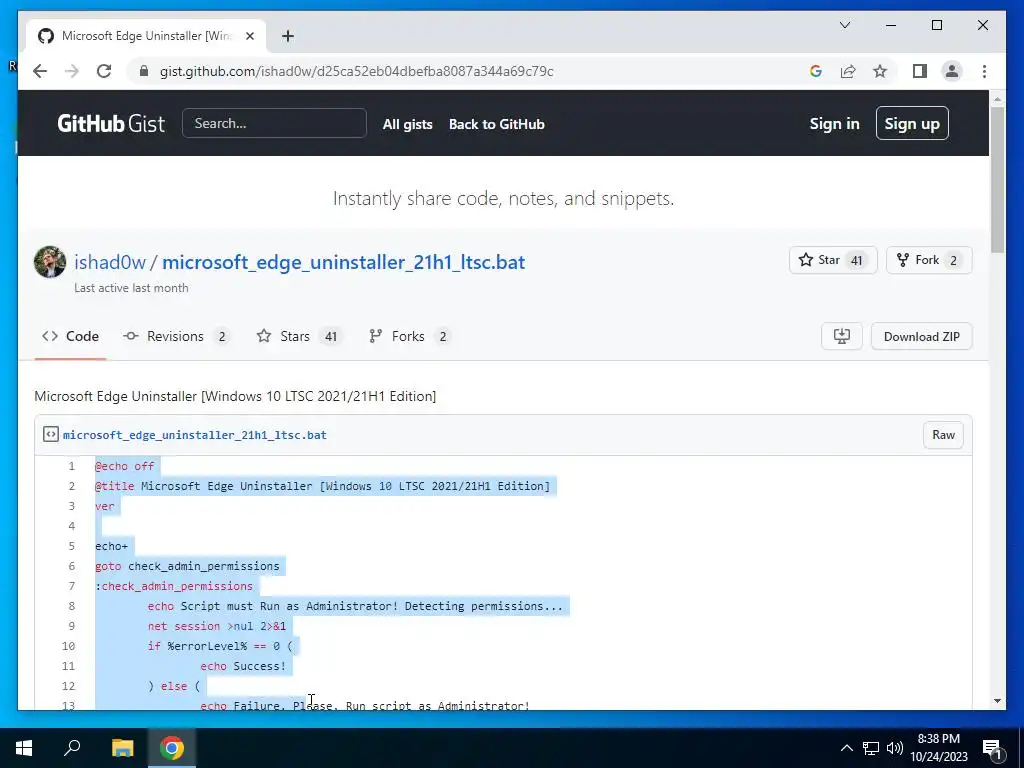Click line number 10

coord(69,646)
